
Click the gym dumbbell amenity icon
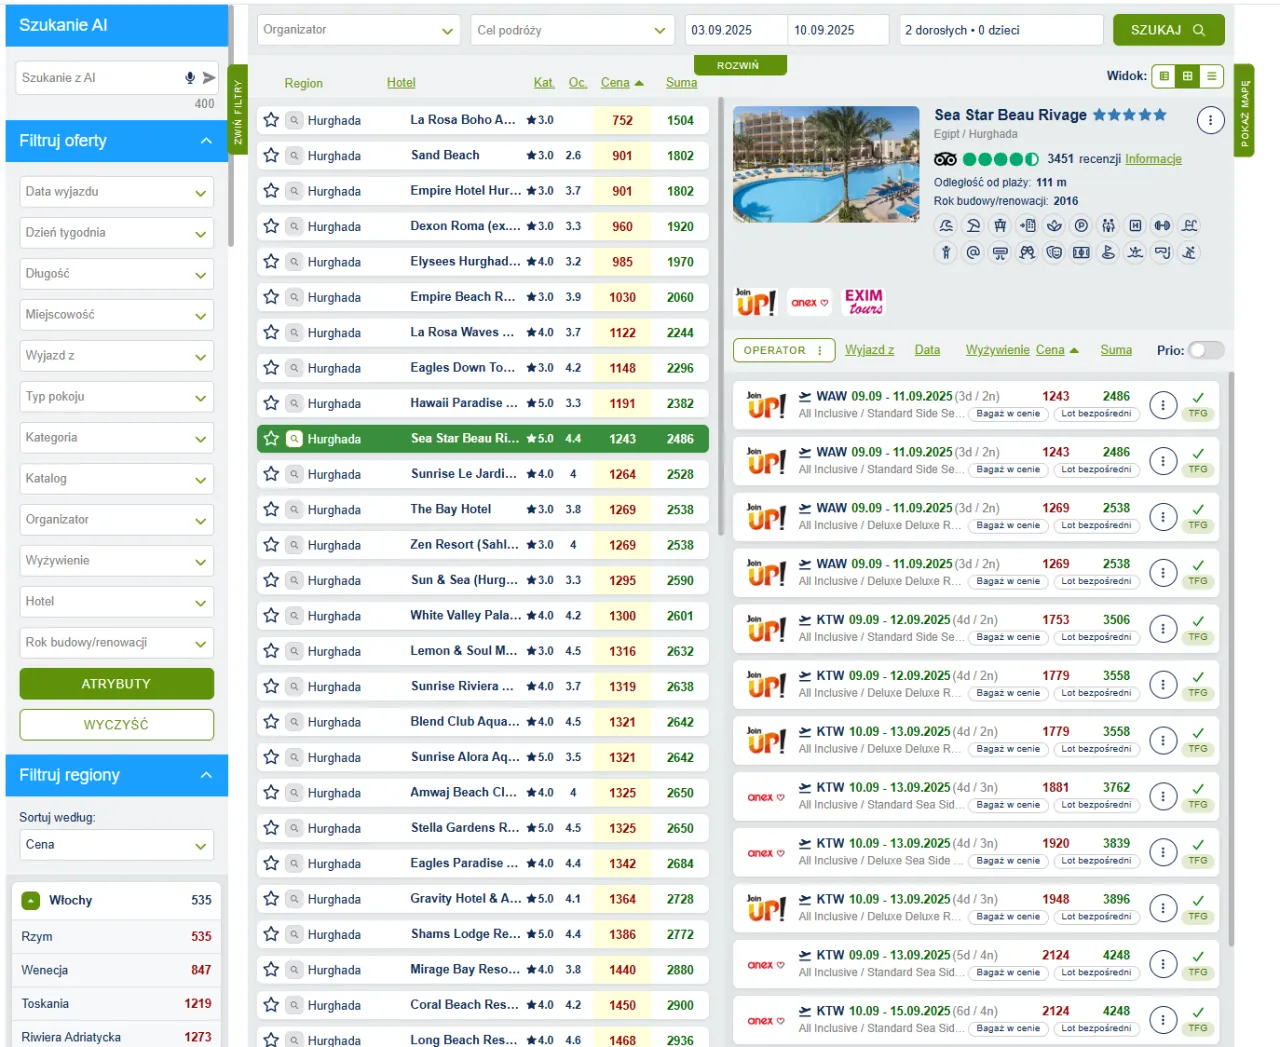click(1162, 226)
